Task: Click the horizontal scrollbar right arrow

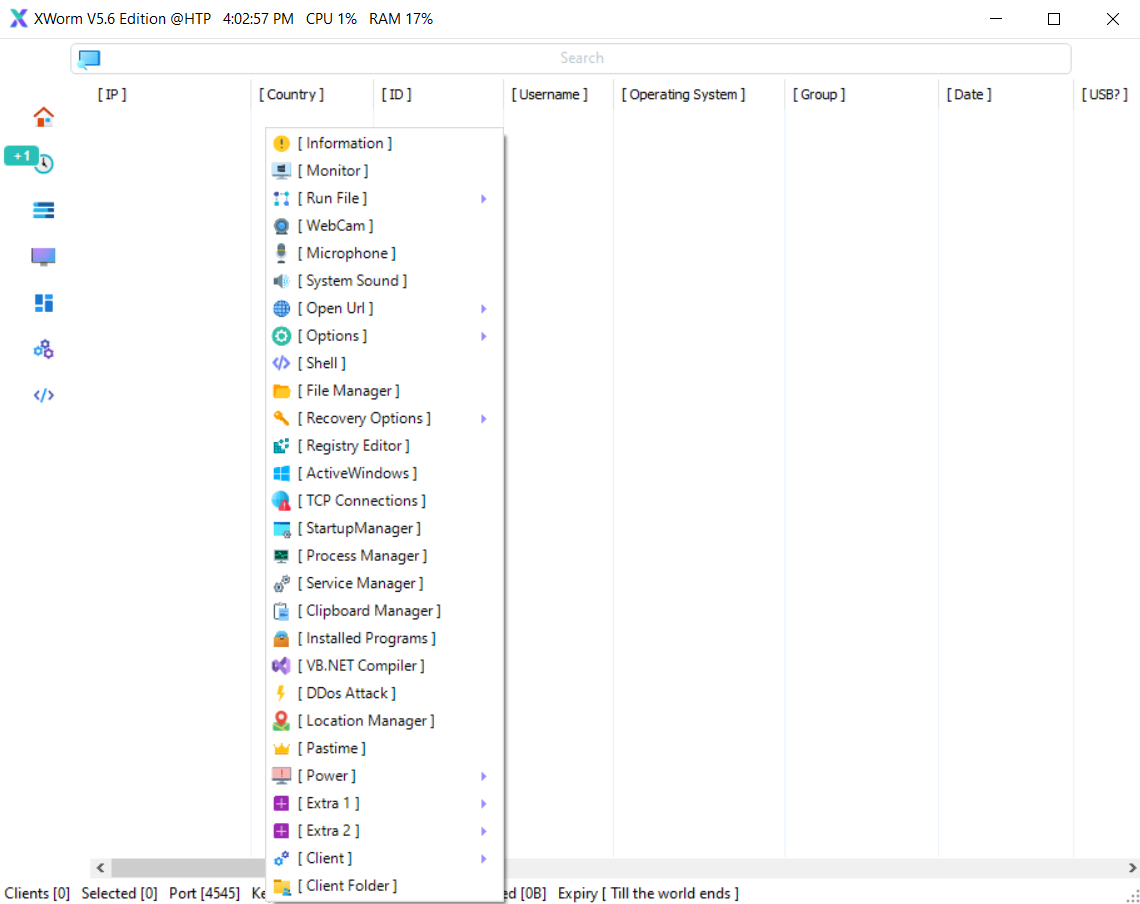Action: tap(1132, 868)
